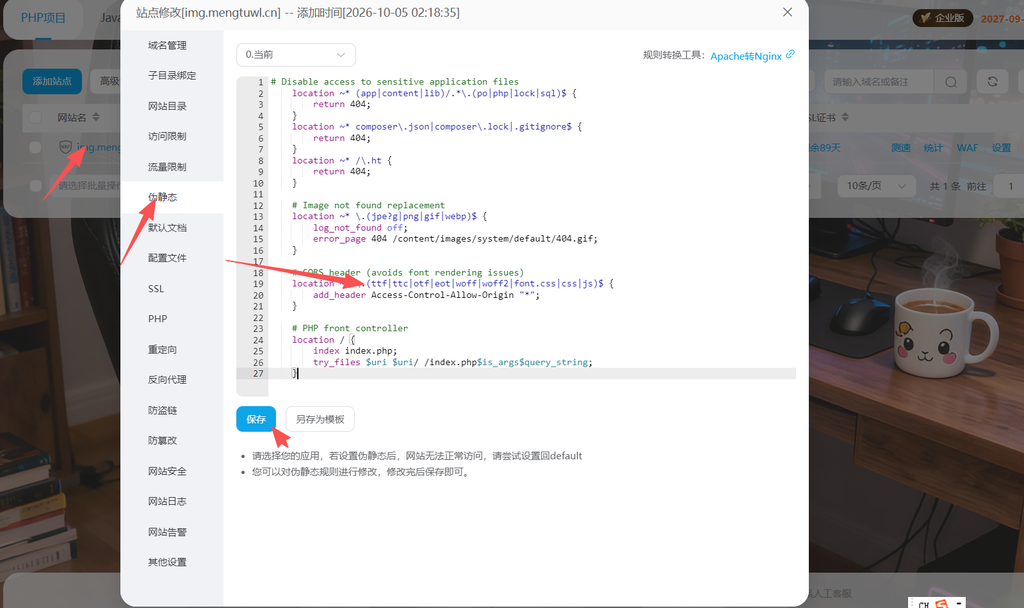Open the Apache转Nginx conversion tool link

click(x=746, y=56)
